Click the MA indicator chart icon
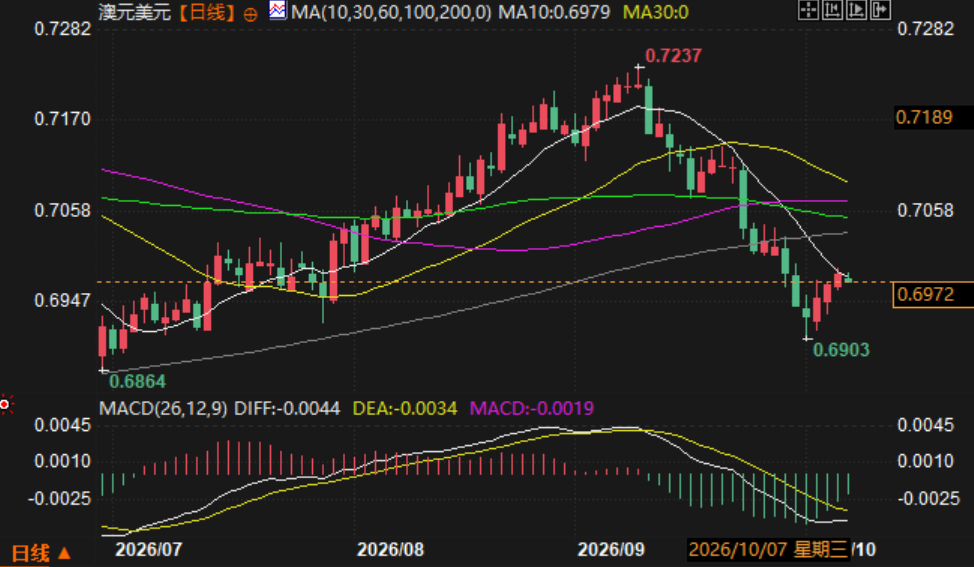Image resolution: width=974 pixels, height=567 pixels. point(278,10)
